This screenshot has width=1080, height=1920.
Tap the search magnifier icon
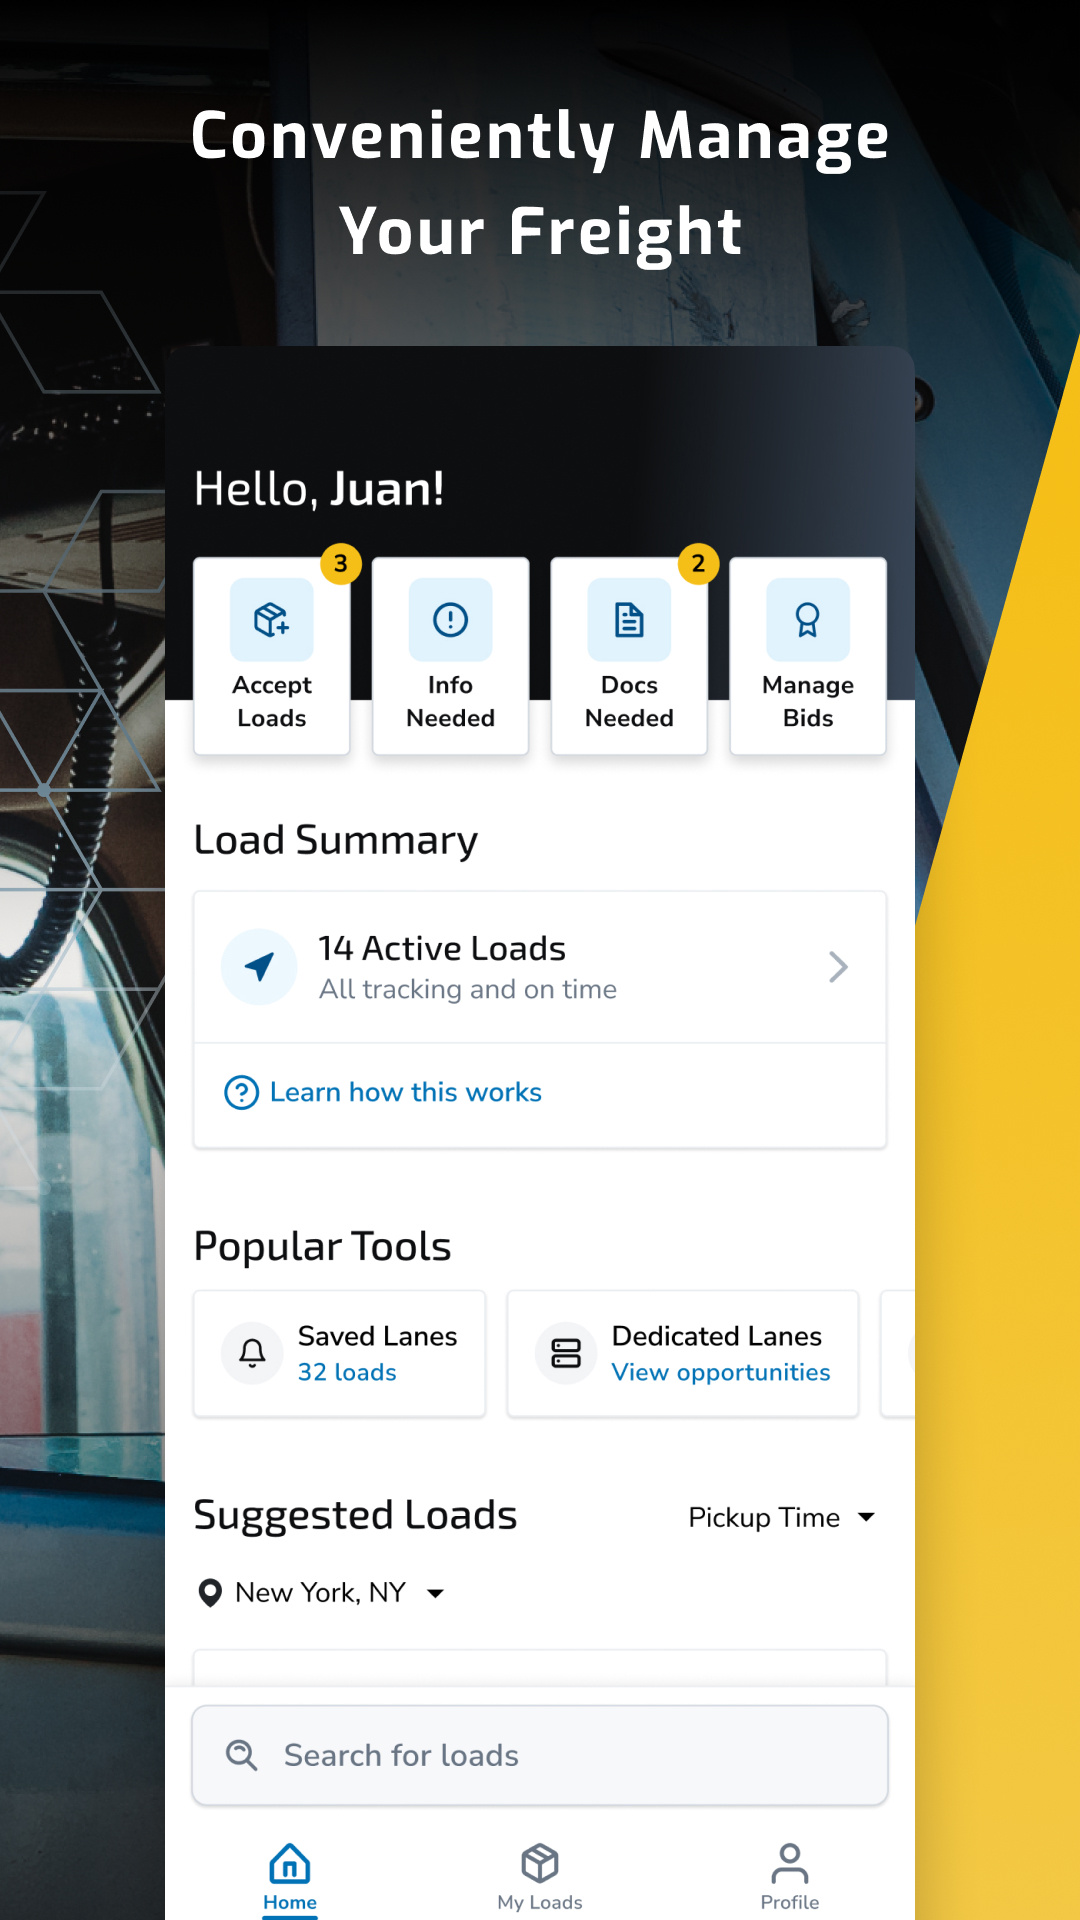pyautogui.click(x=242, y=1755)
